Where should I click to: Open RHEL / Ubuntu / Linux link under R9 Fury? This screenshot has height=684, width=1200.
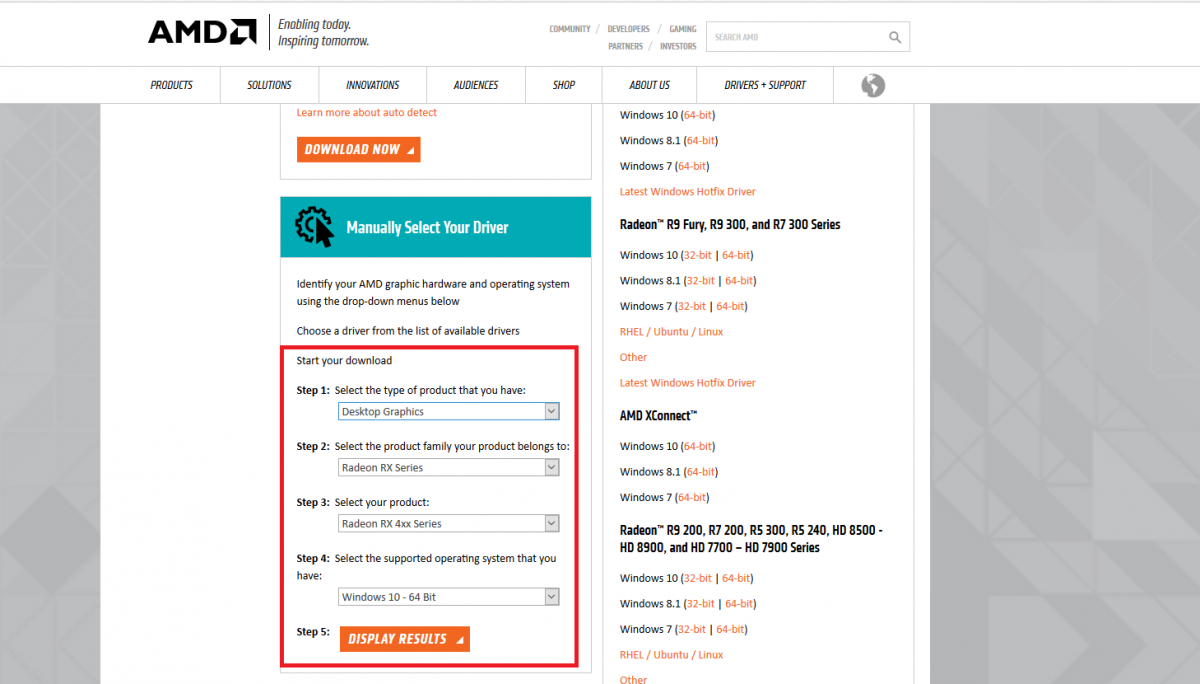point(671,331)
